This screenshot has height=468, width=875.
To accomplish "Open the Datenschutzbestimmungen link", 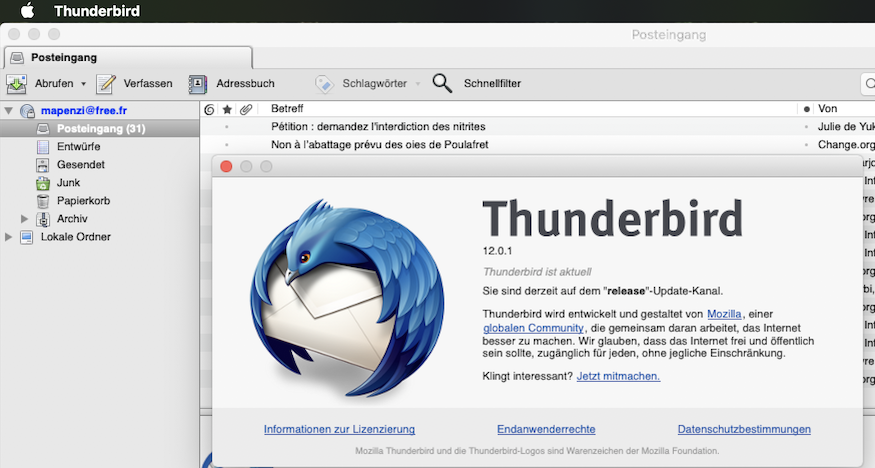I will click(744, 429).
